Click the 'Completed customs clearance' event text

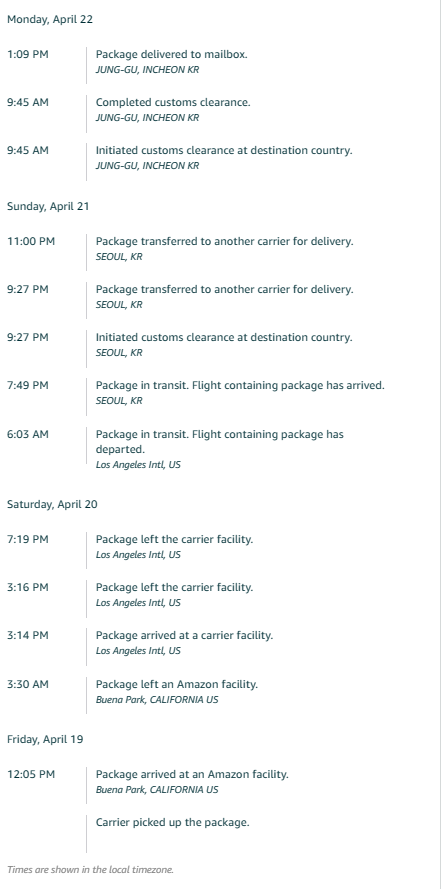point(173,103)
